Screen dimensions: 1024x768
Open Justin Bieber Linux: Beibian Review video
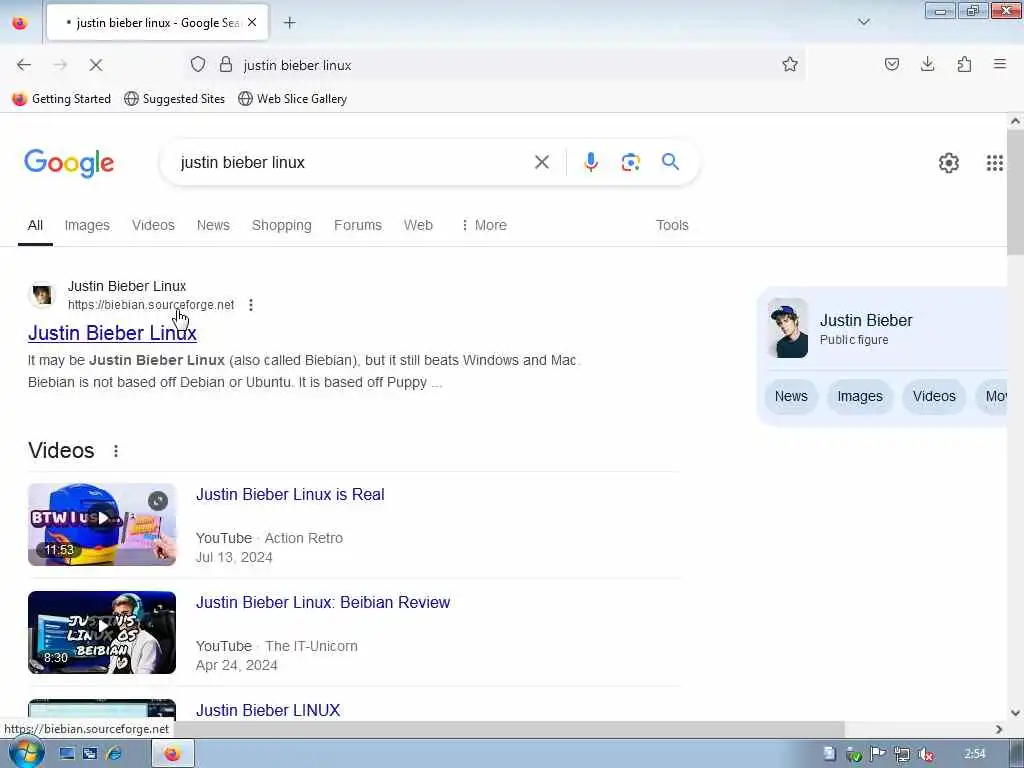coord(323,602)
